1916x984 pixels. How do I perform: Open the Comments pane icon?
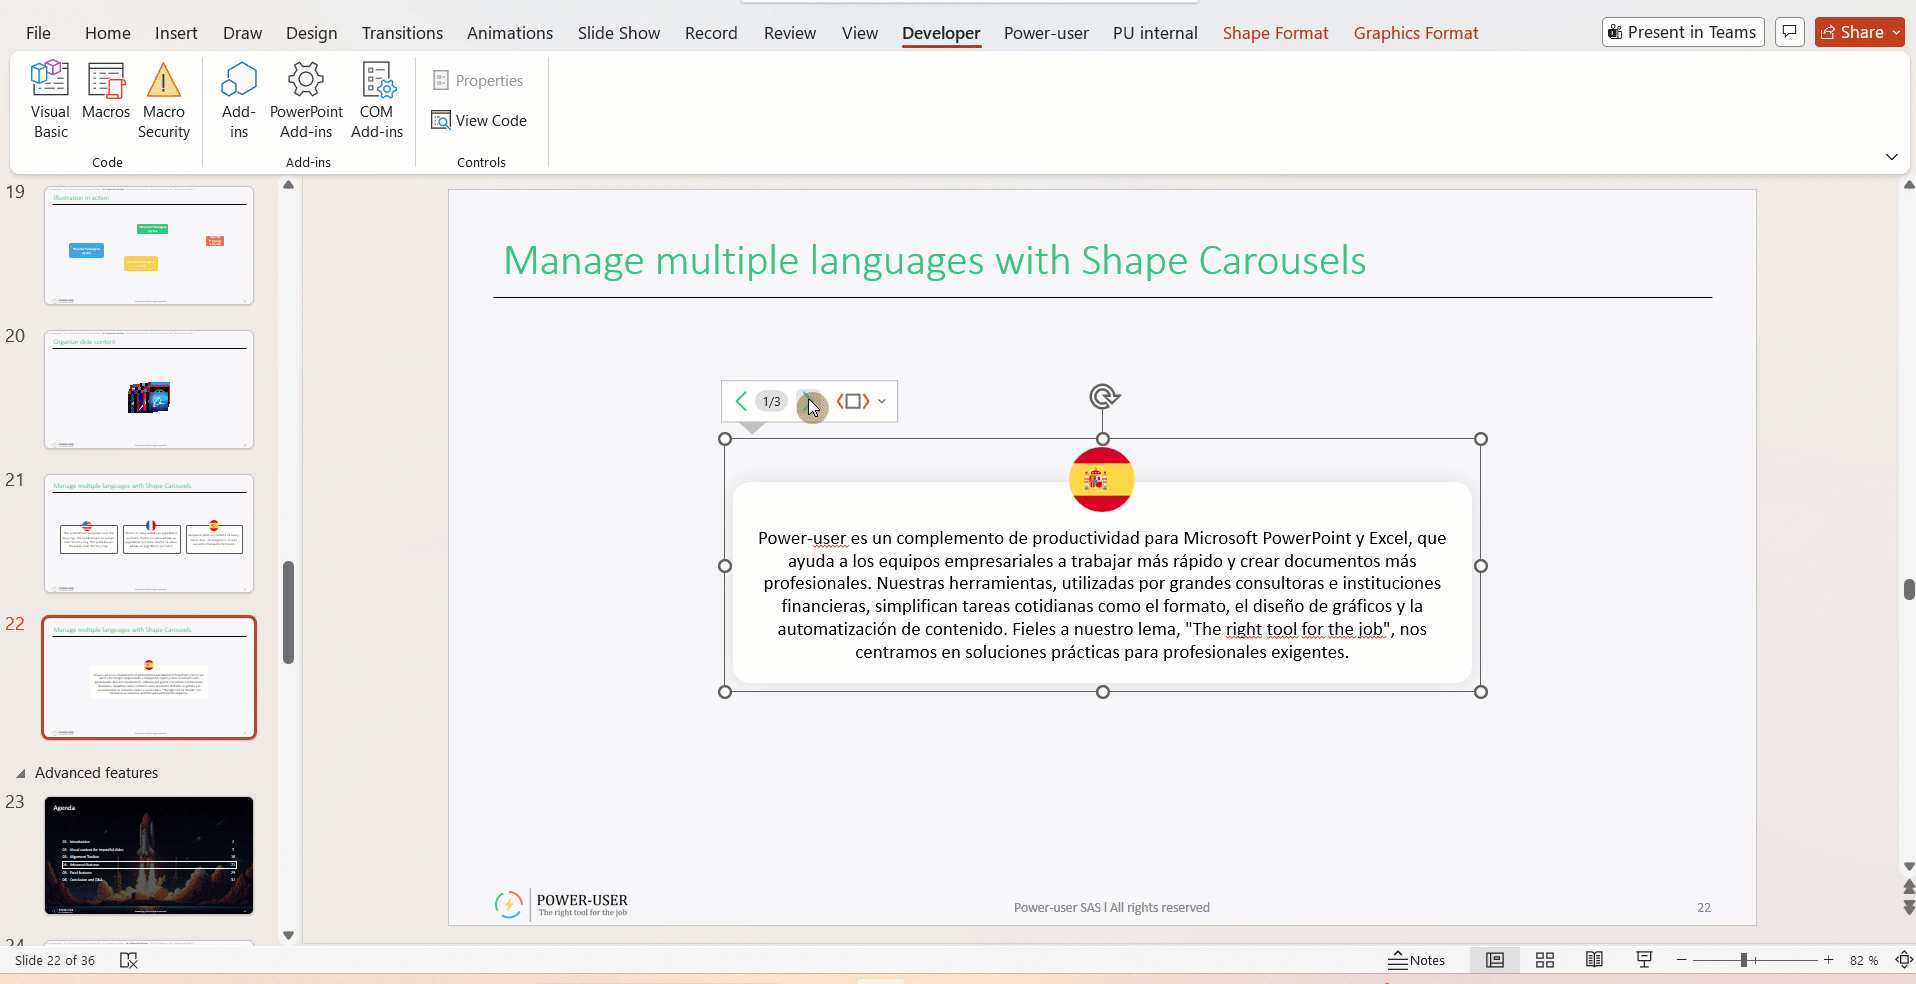(1789, 32)
